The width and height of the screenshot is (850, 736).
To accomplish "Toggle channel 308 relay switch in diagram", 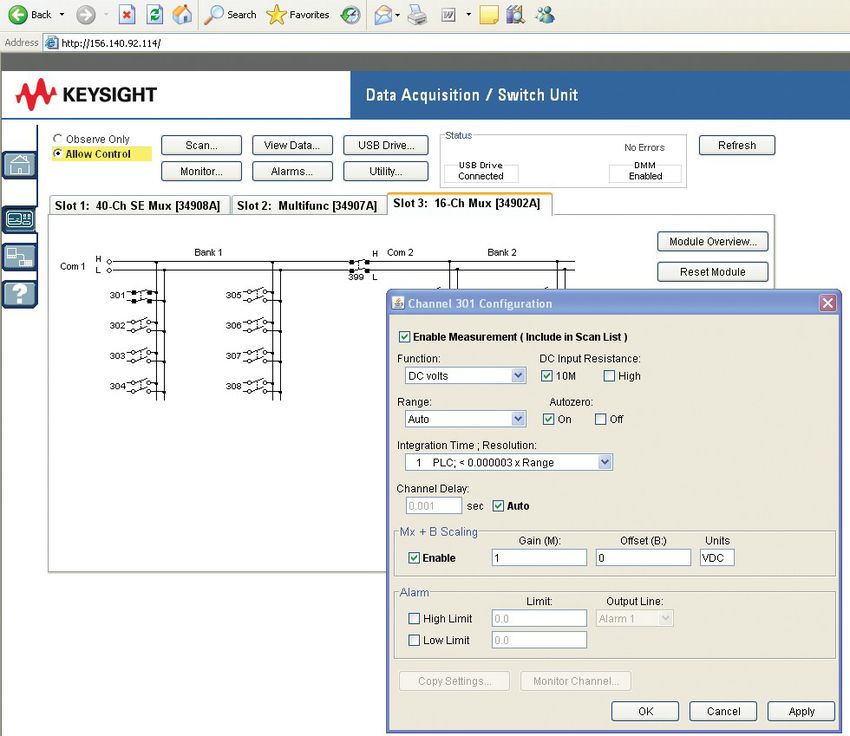I will coord(259,386).
